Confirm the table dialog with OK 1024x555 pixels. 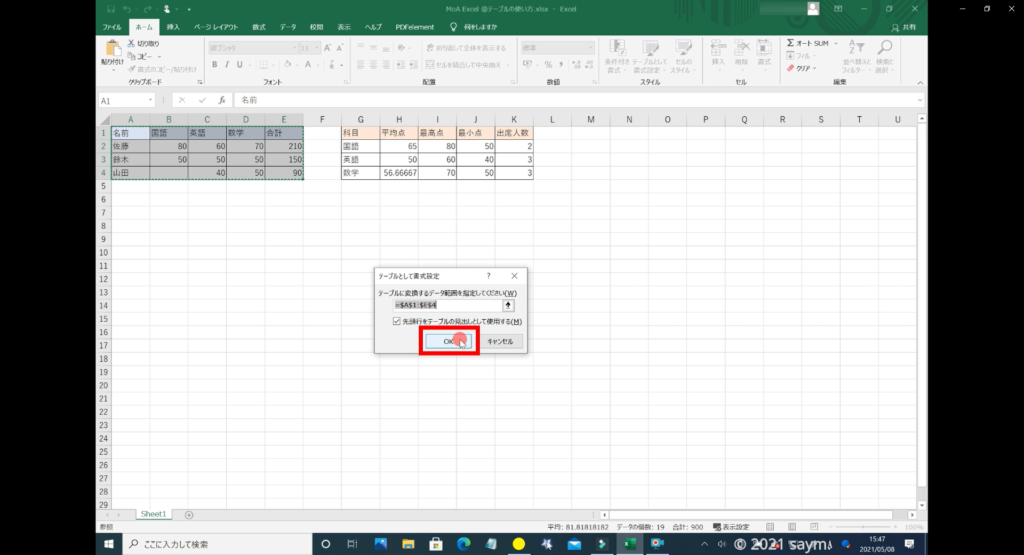(x=448, y=341)
